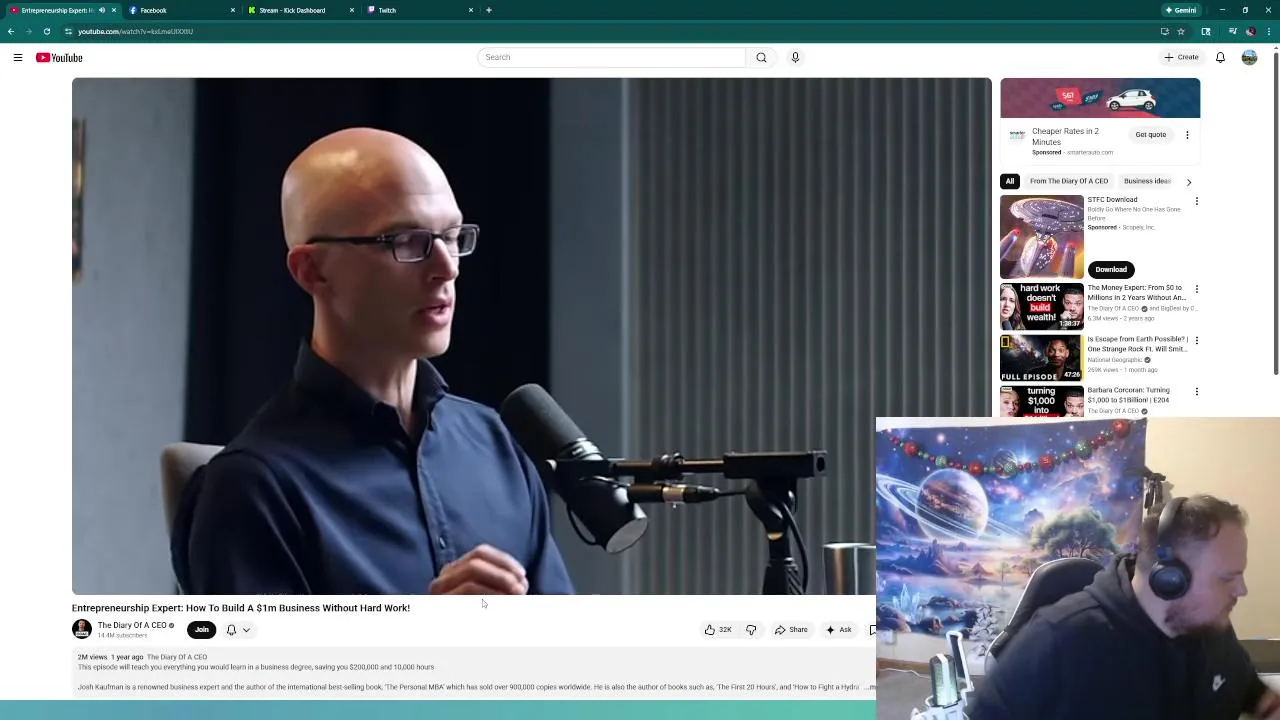Screen dimensions: 1280x720
Task: Reload the page
Action: (x=46, y=31)
